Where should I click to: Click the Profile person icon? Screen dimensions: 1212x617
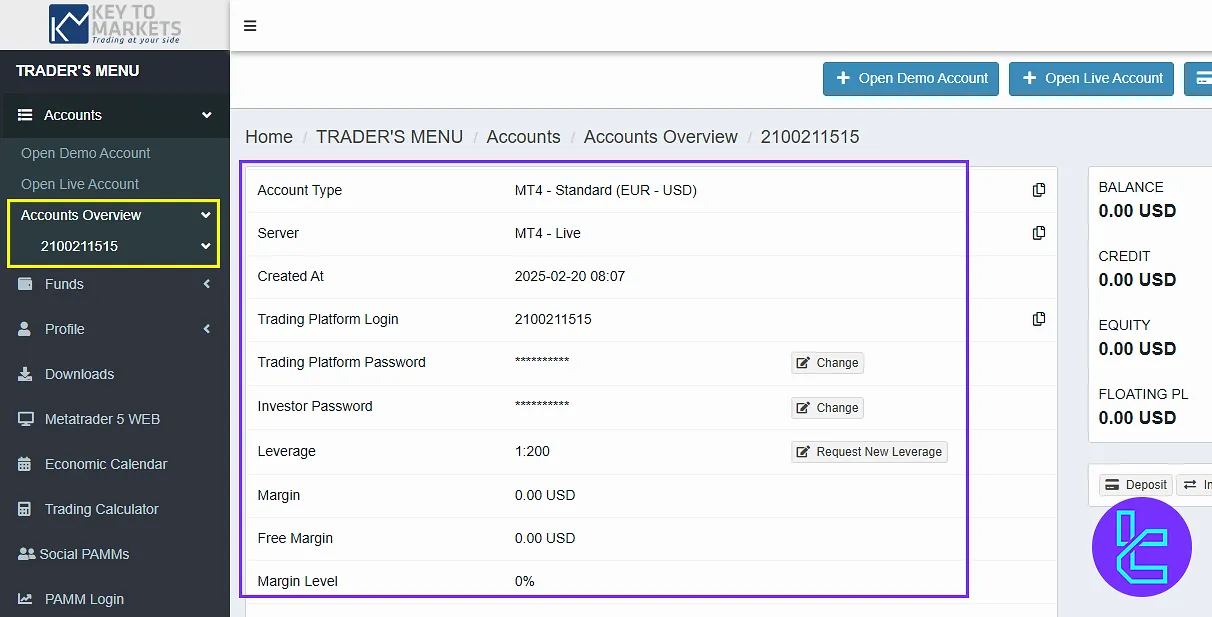click(25, 329)
